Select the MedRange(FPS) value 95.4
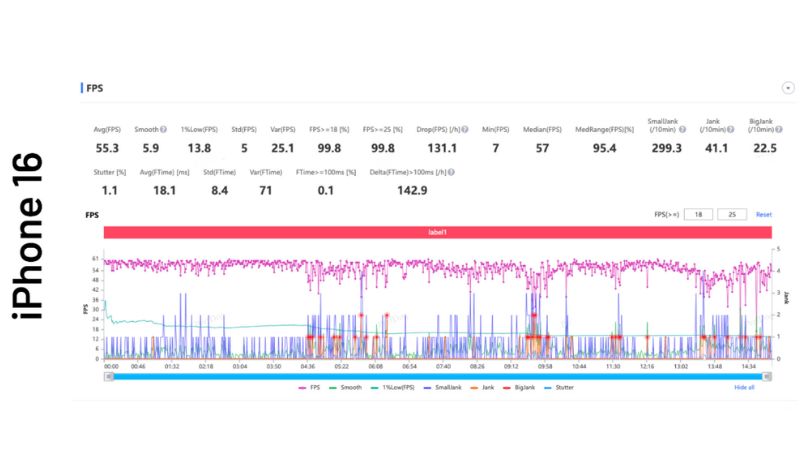The width and height of the screenshot is (800, 450). tap(605, 148)
